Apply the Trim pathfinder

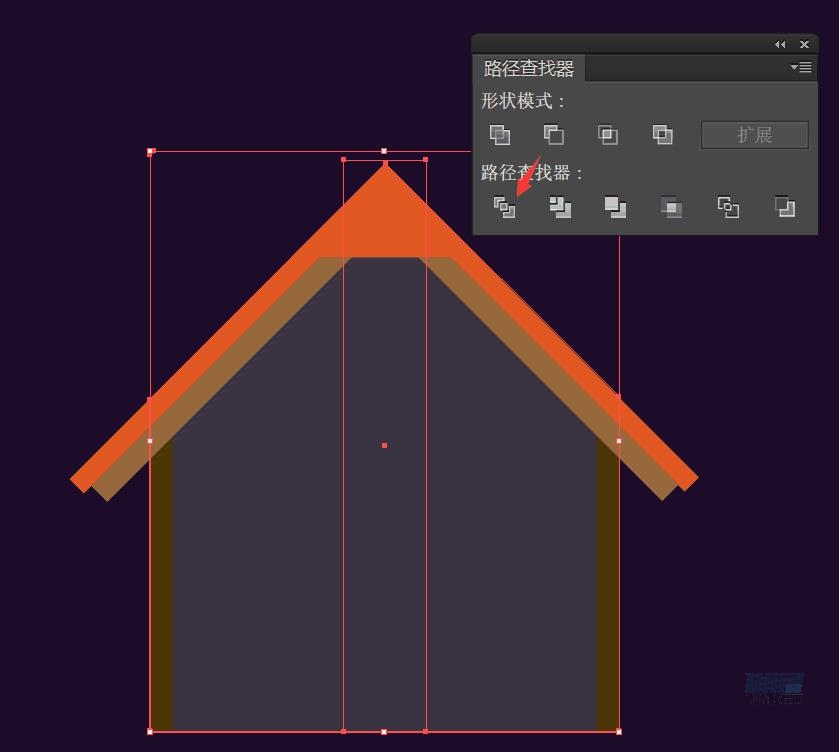coord(560,207)
